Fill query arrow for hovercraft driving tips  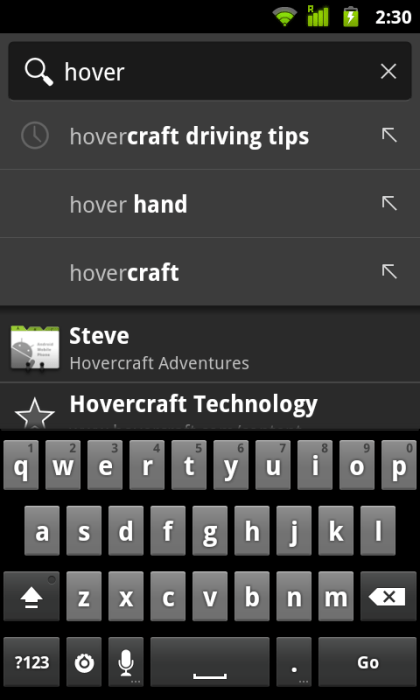(389, 135)
